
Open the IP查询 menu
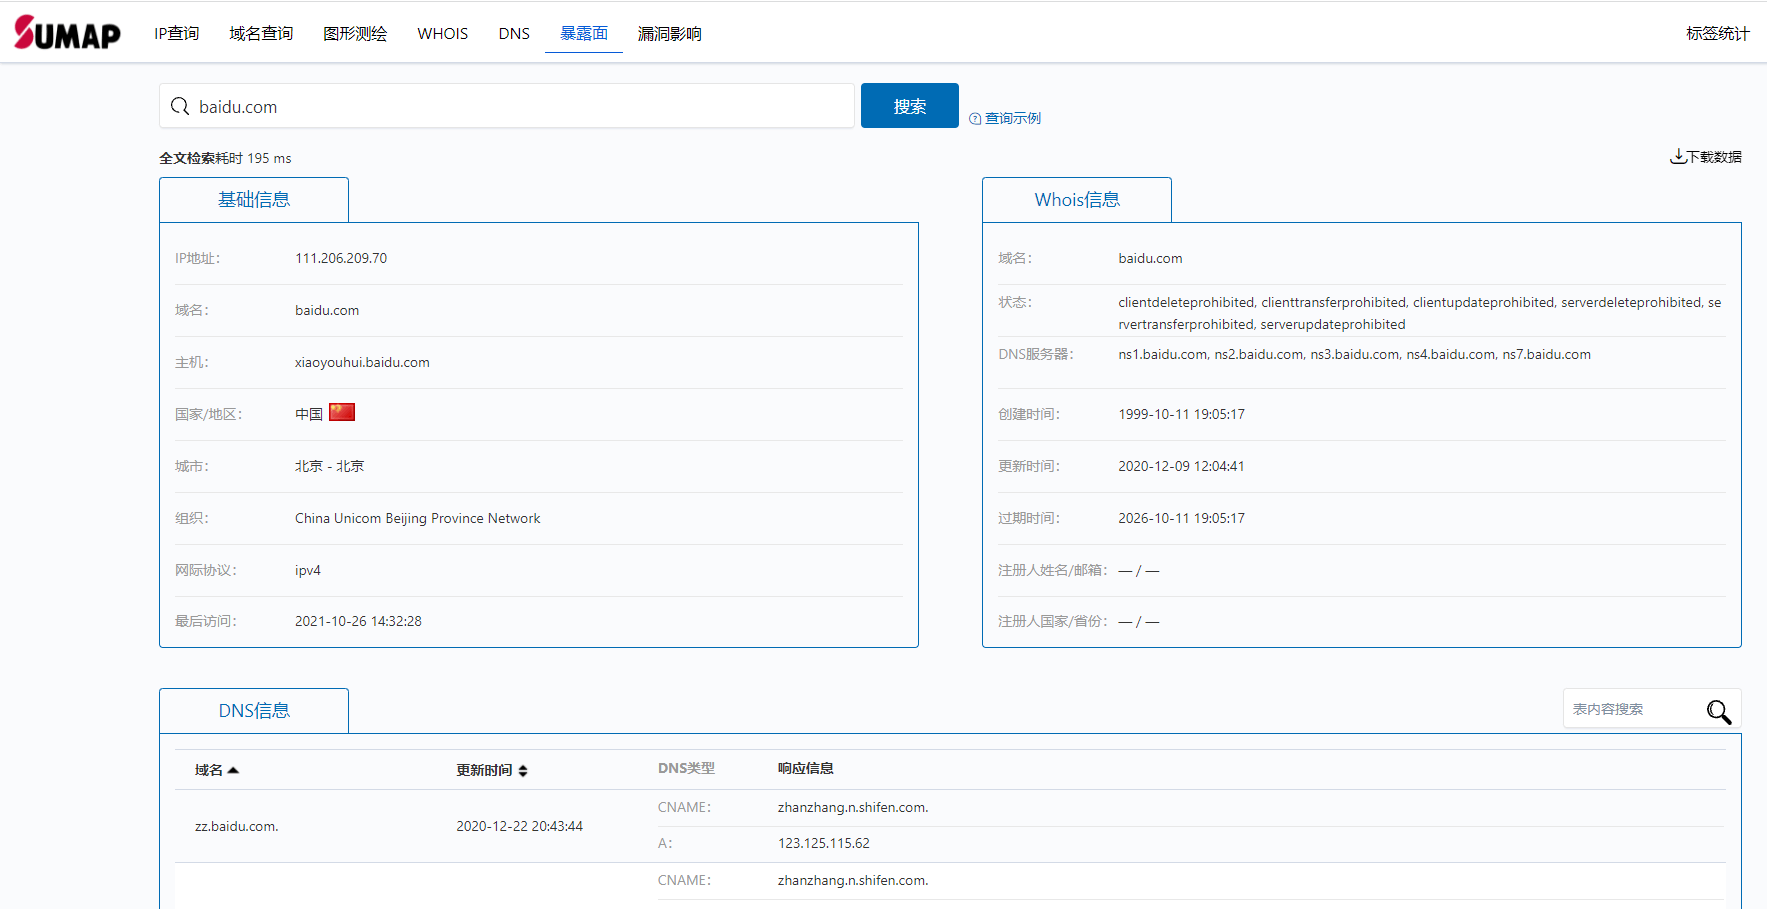coord(177,33)
